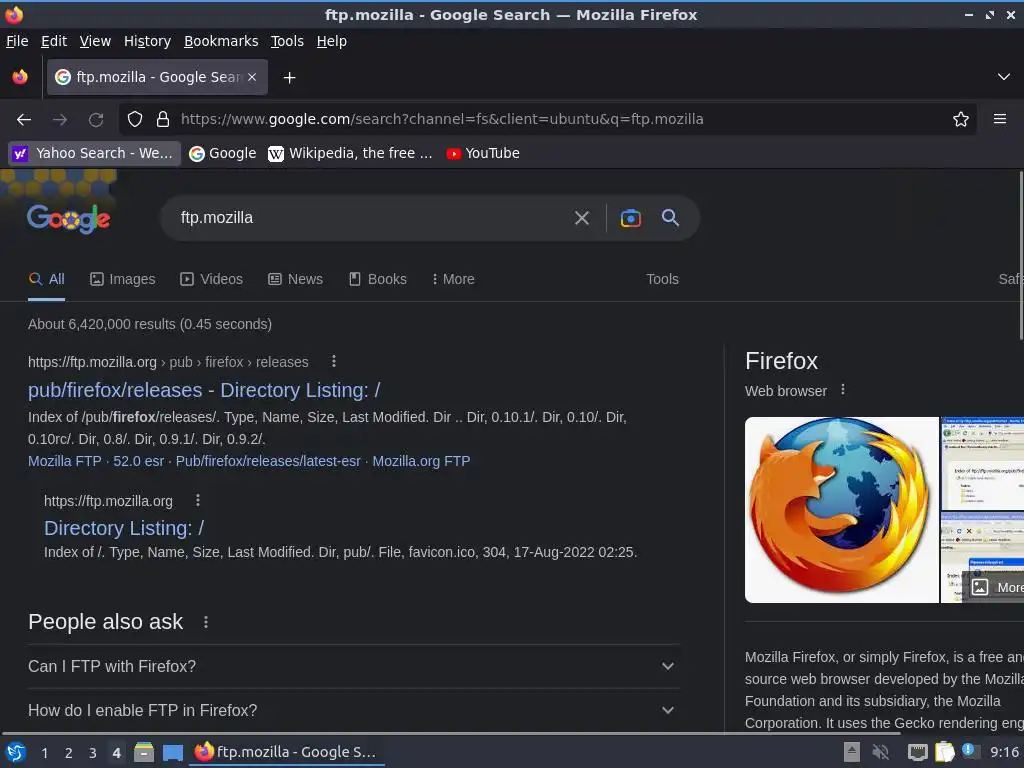Launch the file manager from the taskbar
The image size is (1024, 768).
tap(144, 752)
